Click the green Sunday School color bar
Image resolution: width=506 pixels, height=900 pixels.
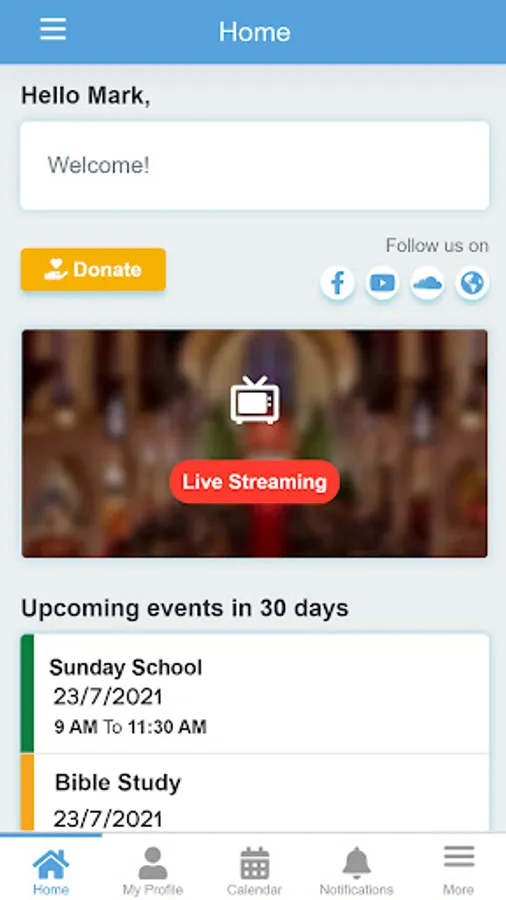[27, 693]
